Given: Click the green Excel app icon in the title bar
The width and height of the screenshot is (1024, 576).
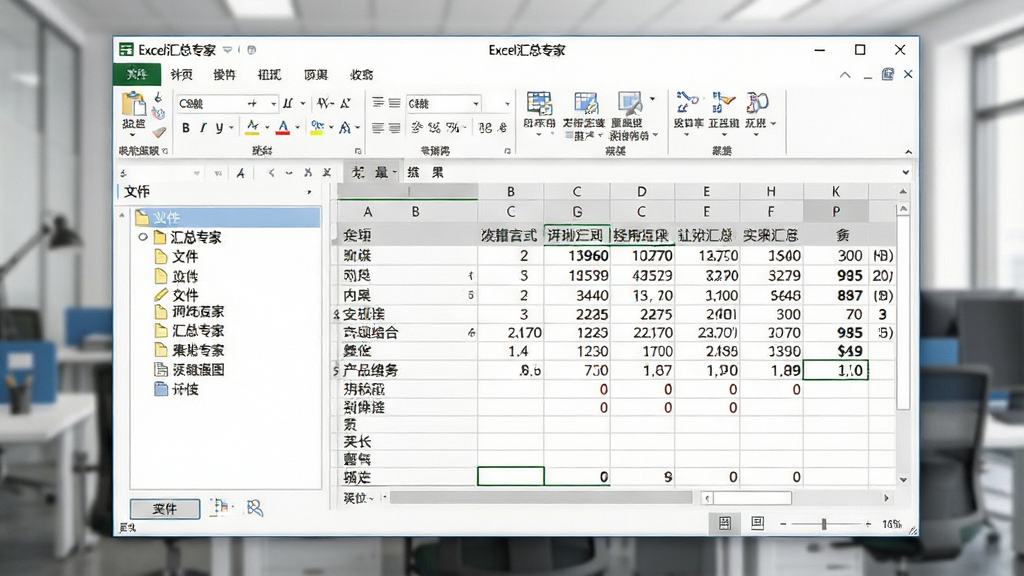Looking at the screenshot, I should pyautogui.click(x=126, y=50).
